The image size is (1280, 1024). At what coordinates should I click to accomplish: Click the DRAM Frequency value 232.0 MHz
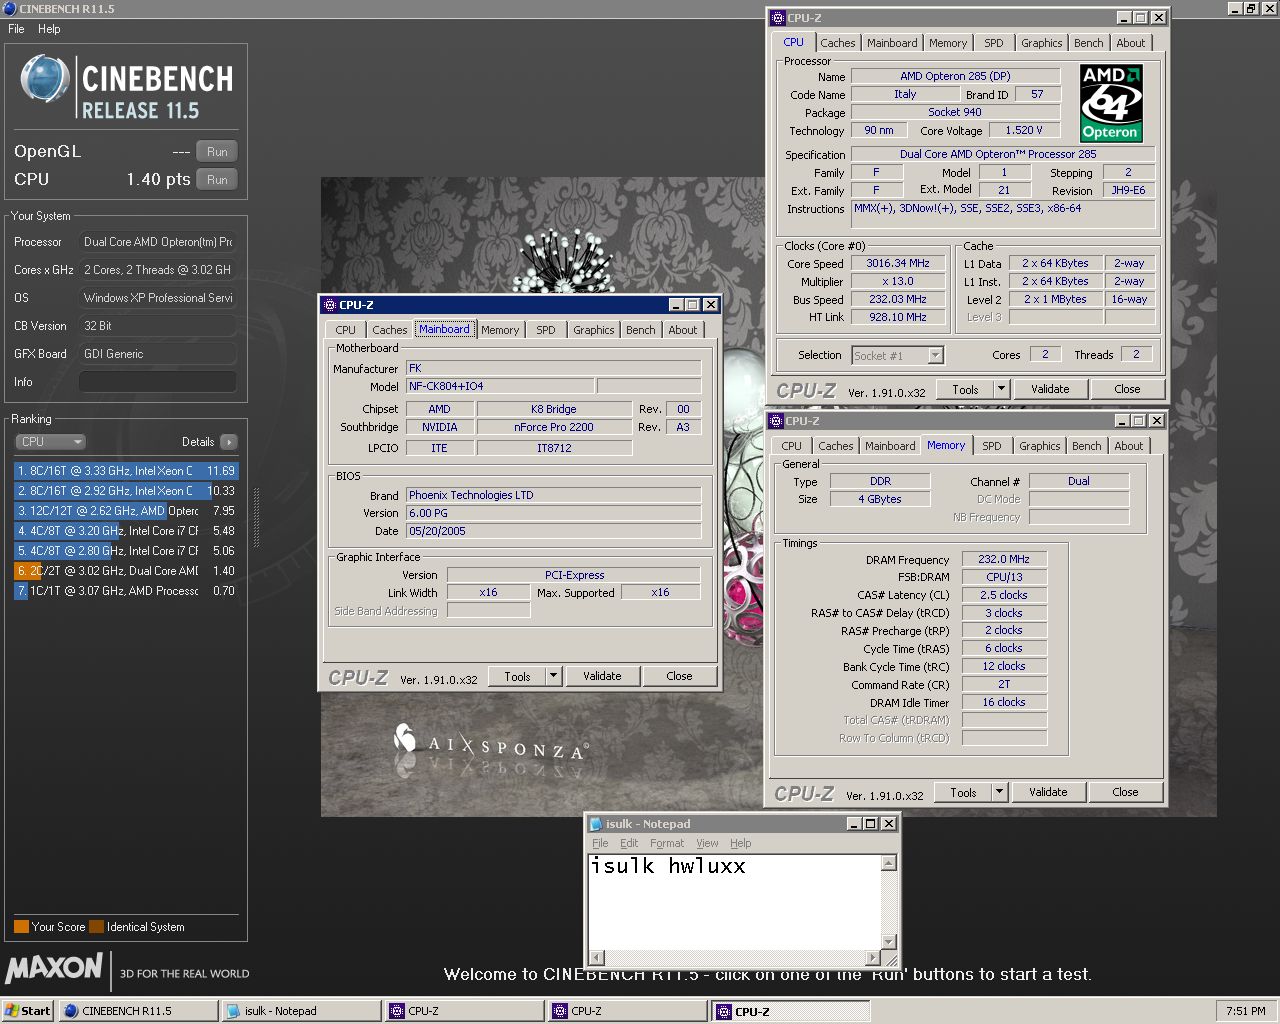[1004, 560]
